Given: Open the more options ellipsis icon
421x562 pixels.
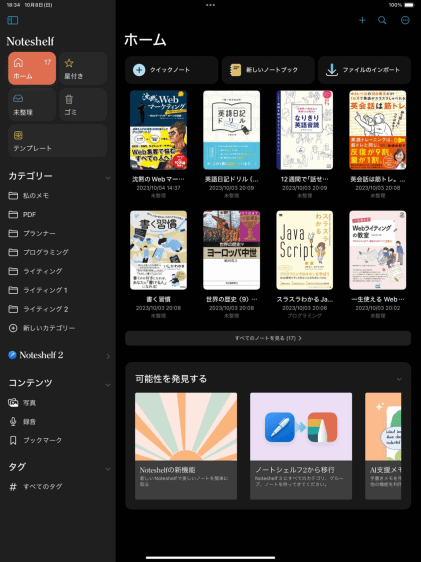Looking at the screenshot, I should [405, 20].
